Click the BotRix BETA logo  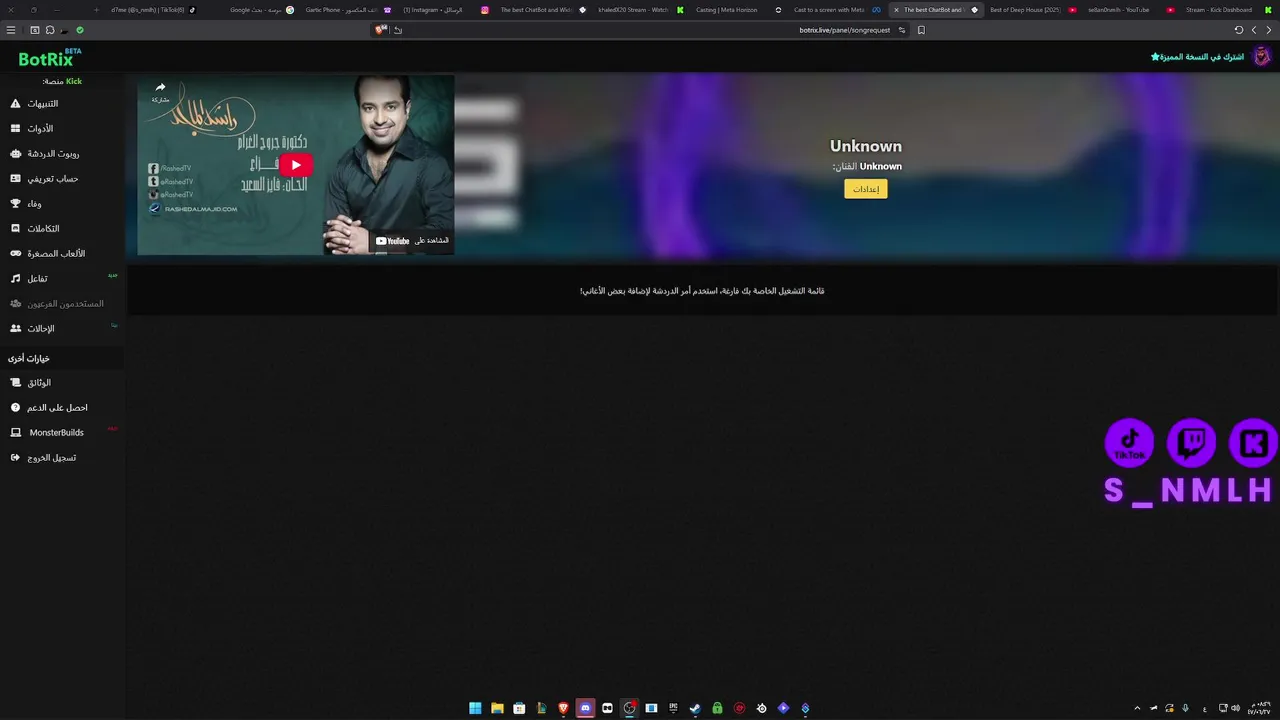[50, 58]
